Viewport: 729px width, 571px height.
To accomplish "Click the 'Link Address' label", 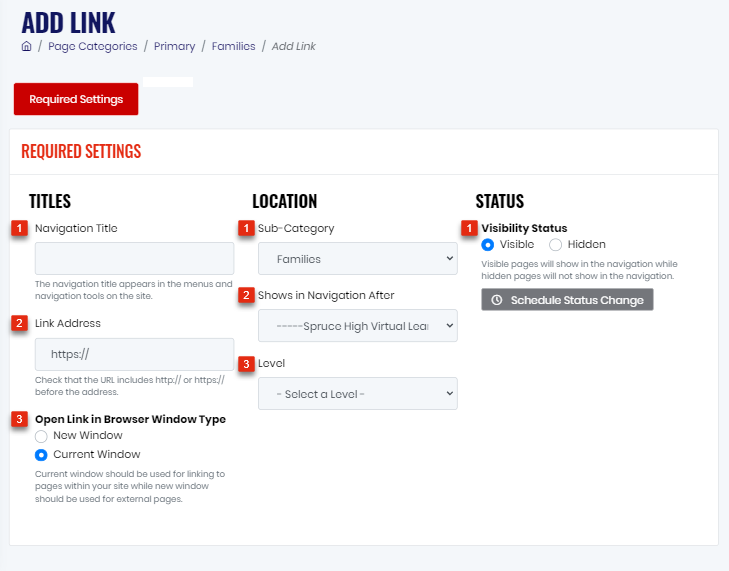I will (68, 323).
